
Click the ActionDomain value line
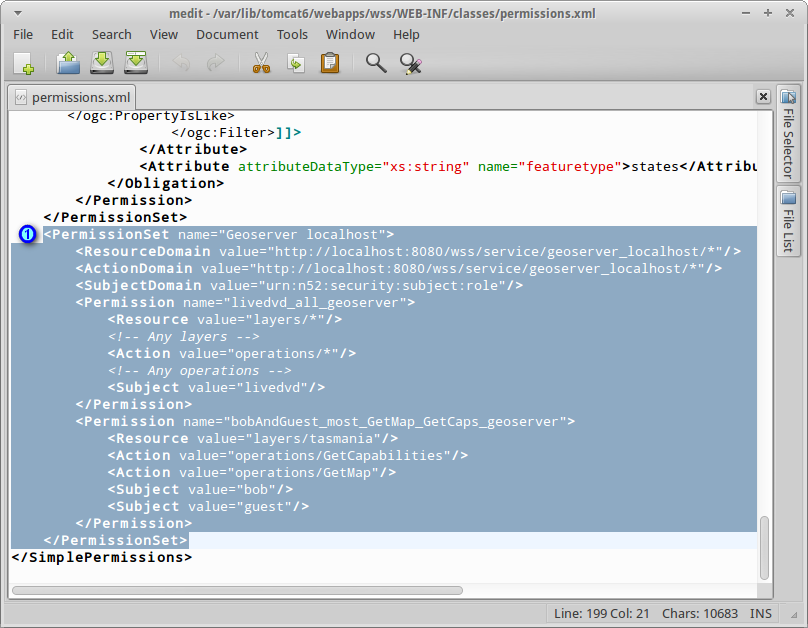pyautogui.click(x=399, y=268)
